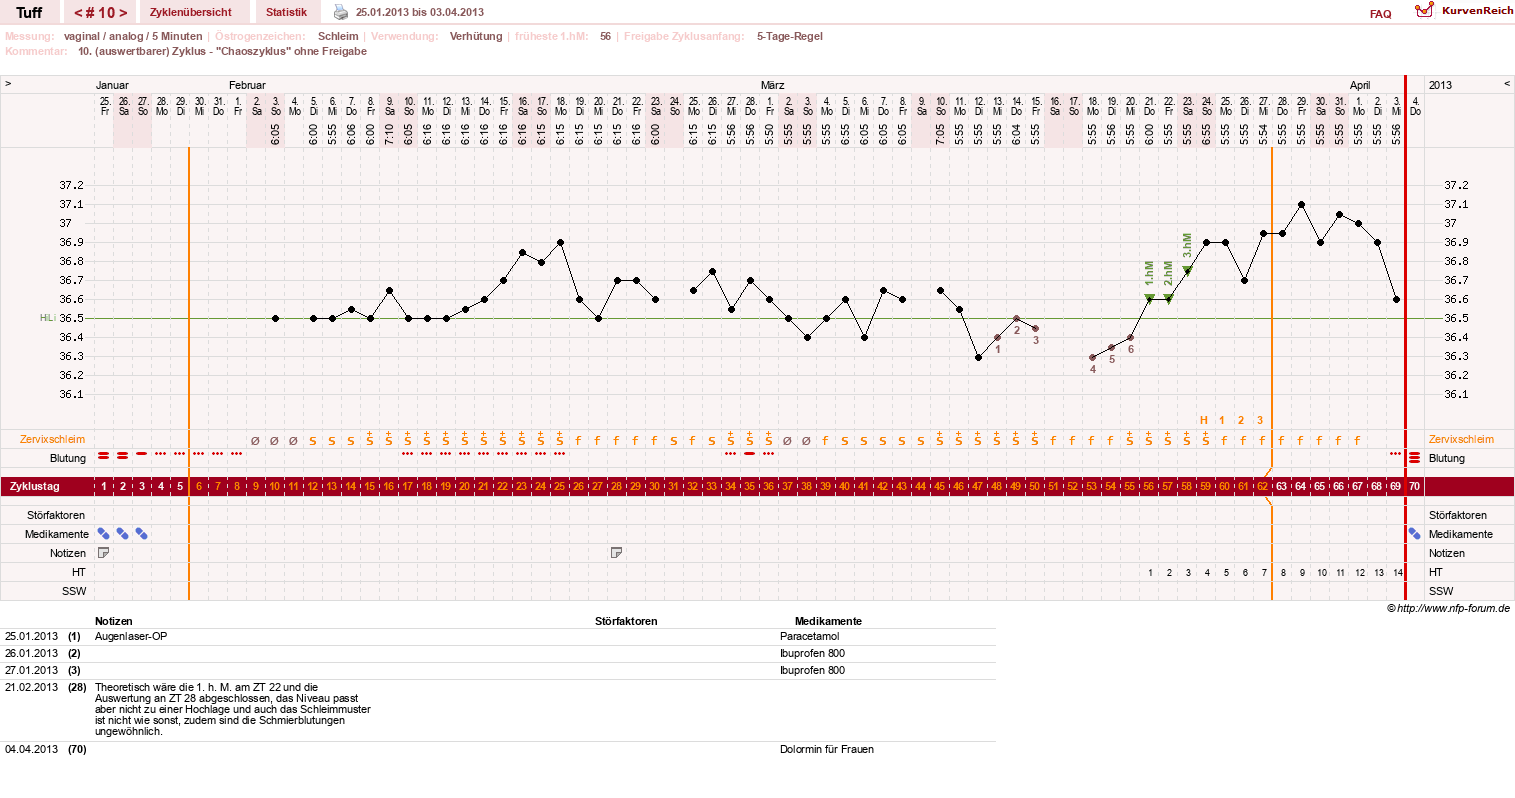Click the Zervixschleim label on the left

tap(53, 439)
